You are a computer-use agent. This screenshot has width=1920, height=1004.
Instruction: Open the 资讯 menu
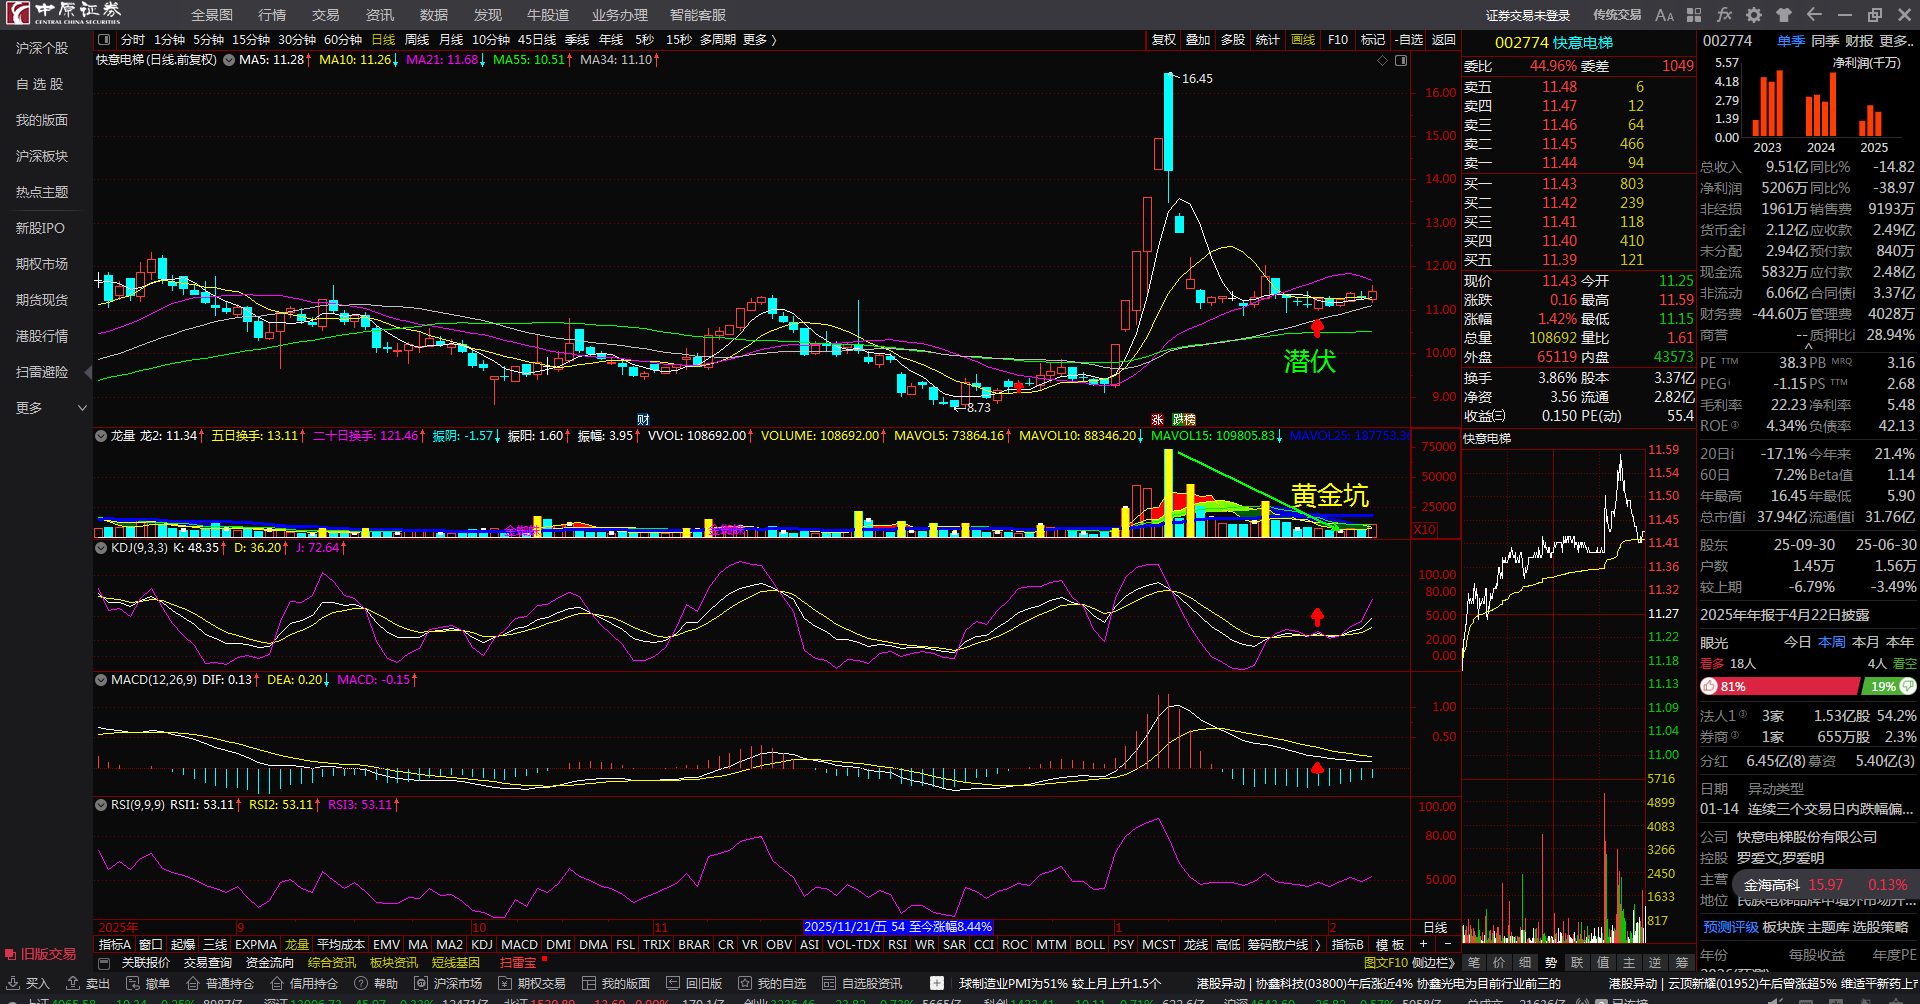click(380, 15)
